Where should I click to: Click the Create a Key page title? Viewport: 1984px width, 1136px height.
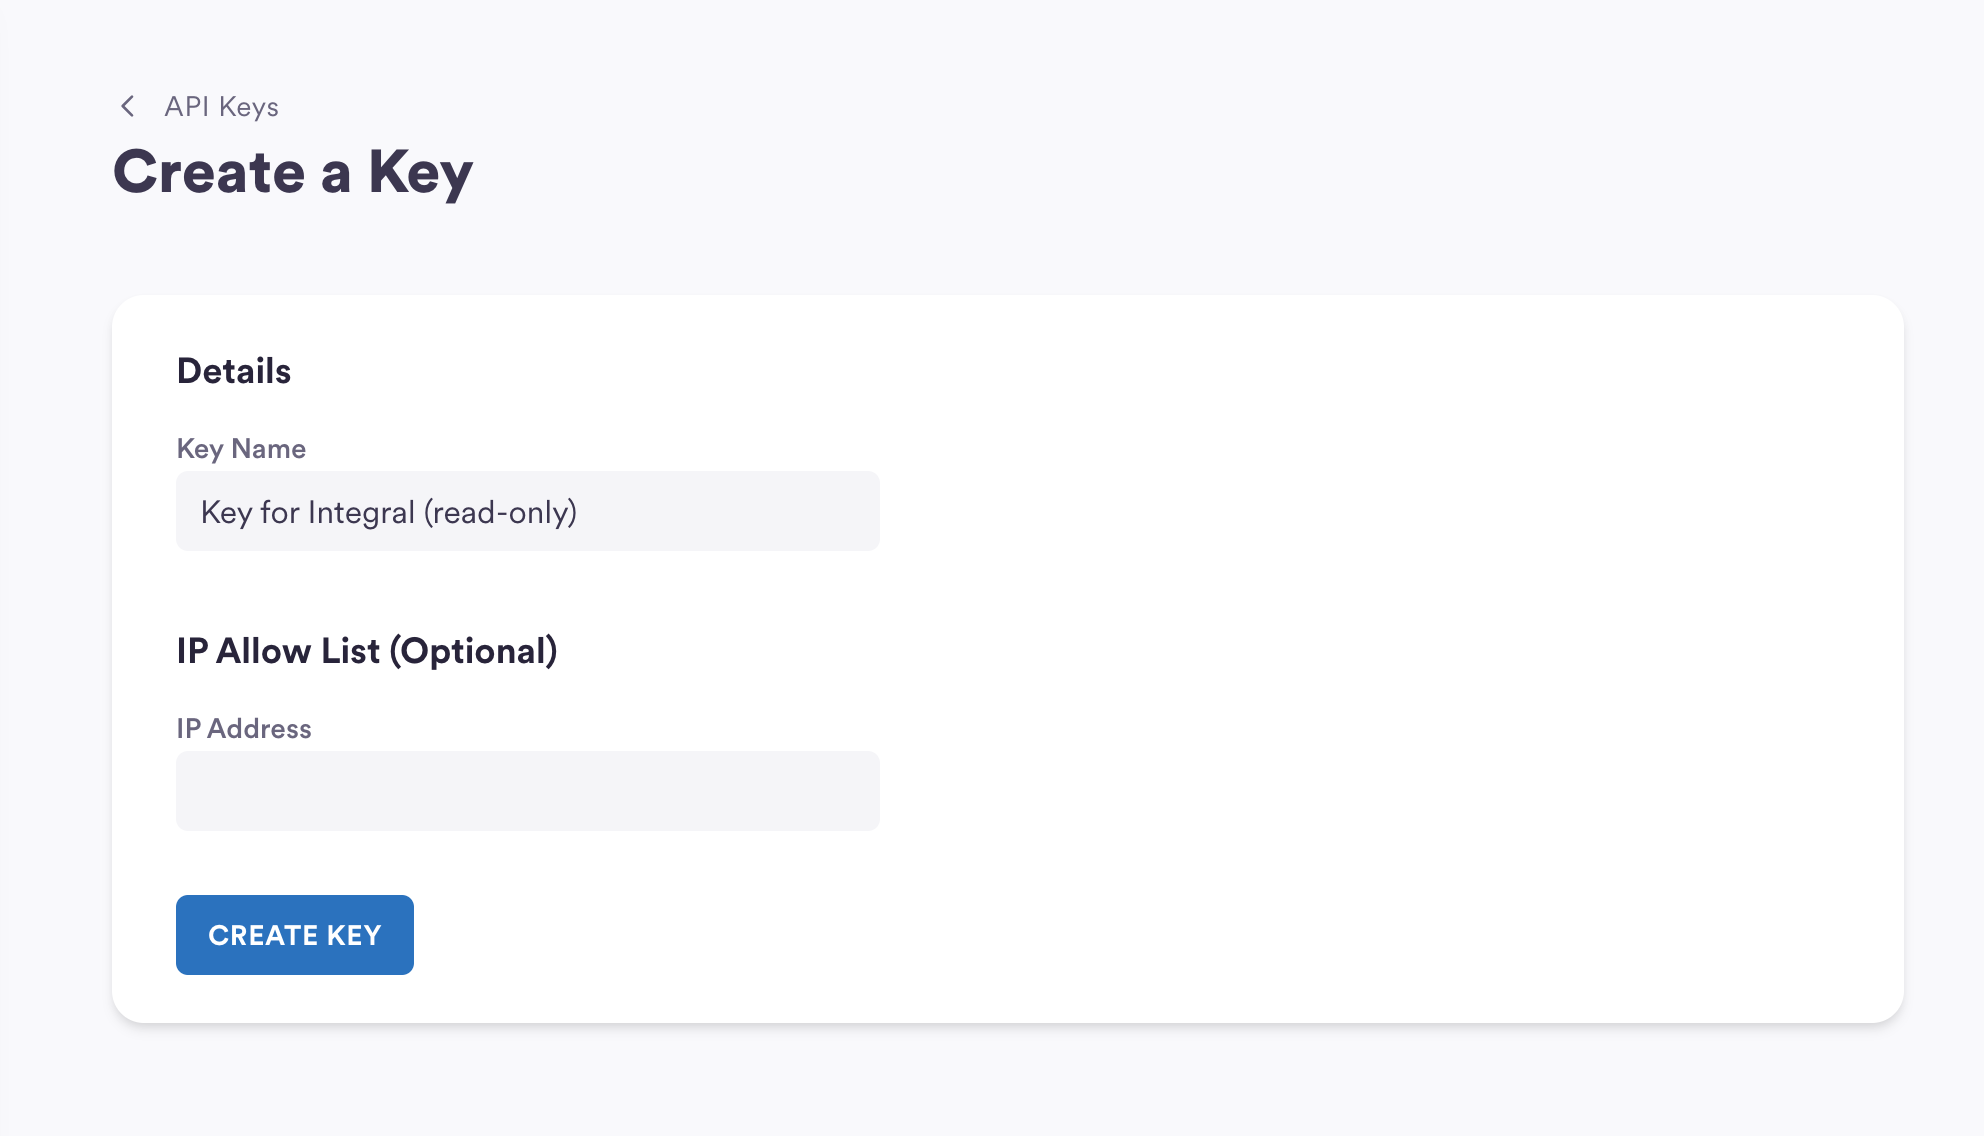click(x=292, y=172)
